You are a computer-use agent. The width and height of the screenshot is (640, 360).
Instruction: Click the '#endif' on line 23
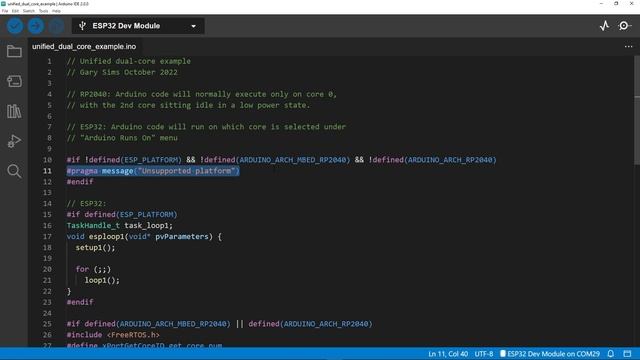tap(80, 302)
